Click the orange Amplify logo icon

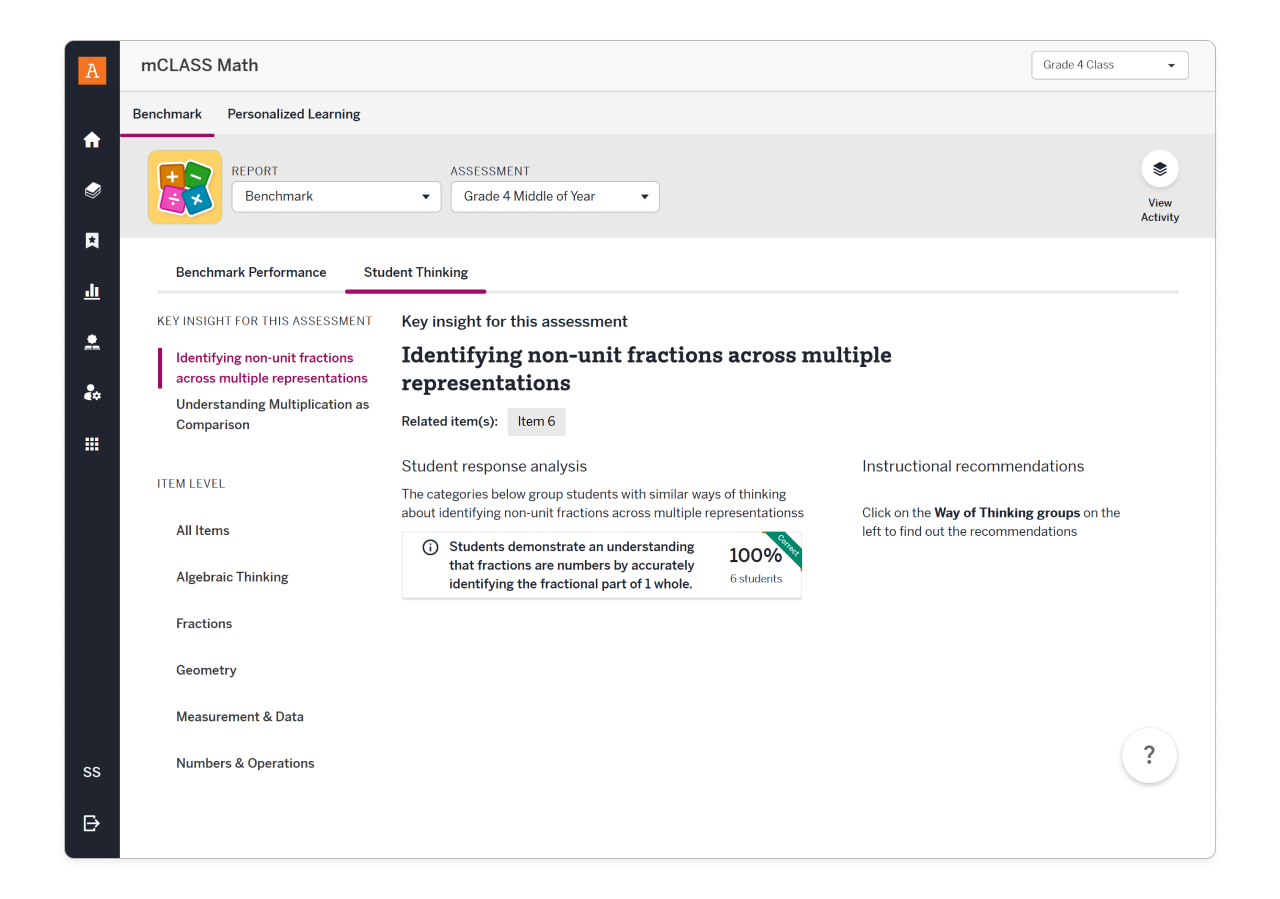click(x=92, y=70)
